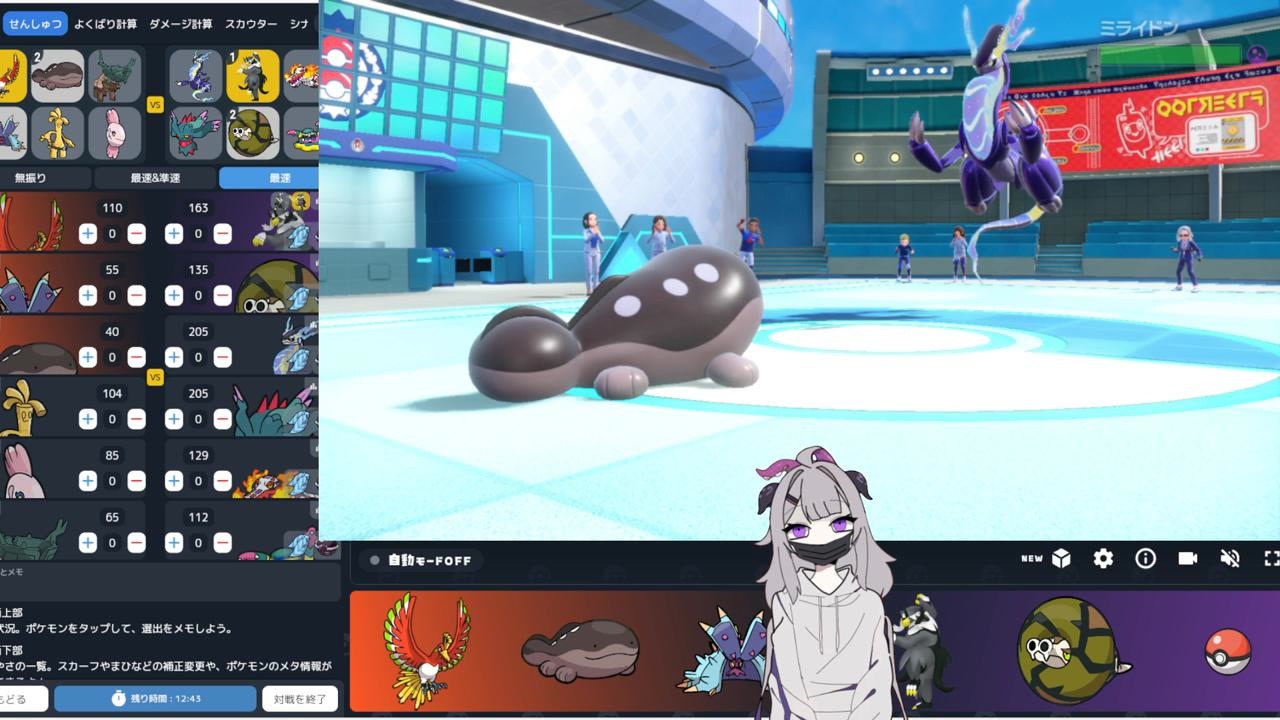Image resolution: width=1280 pixels, height=720 pixels.
Task: Click the minus button under speed 129
Action: (223, 481)
